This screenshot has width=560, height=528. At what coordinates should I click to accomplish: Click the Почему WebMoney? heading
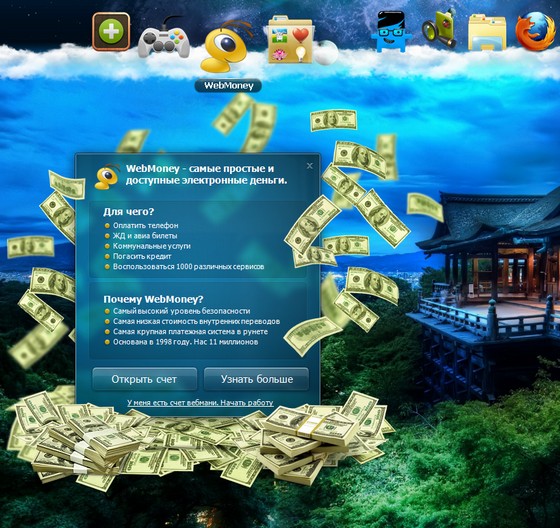pos(153,299)
